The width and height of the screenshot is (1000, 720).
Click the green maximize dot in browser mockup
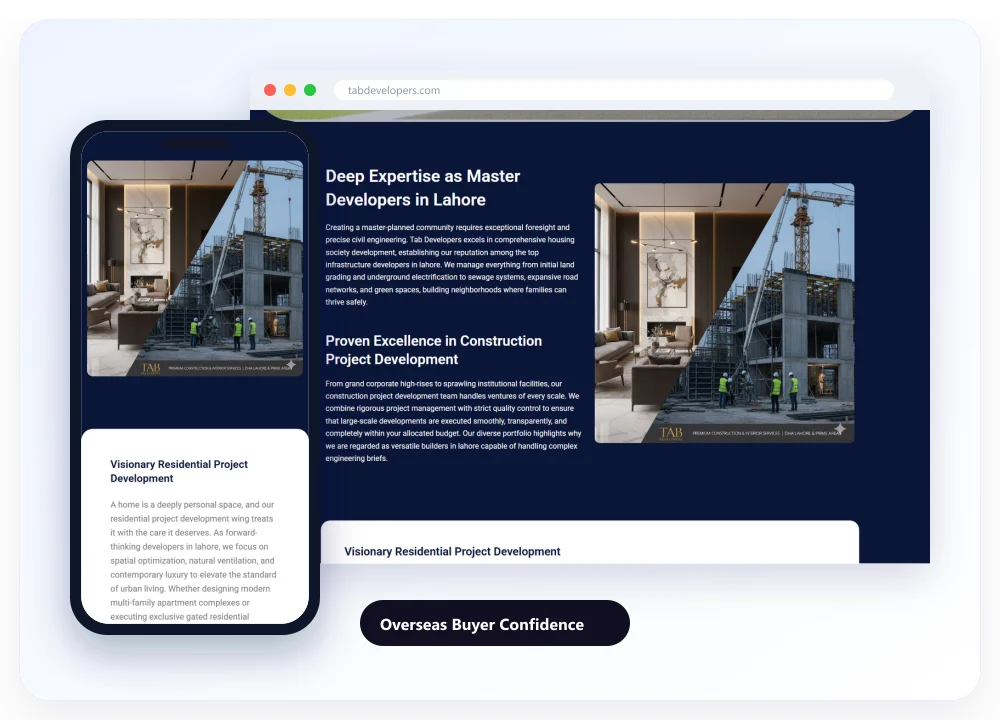pyautogui.click(x=310, y=90)
